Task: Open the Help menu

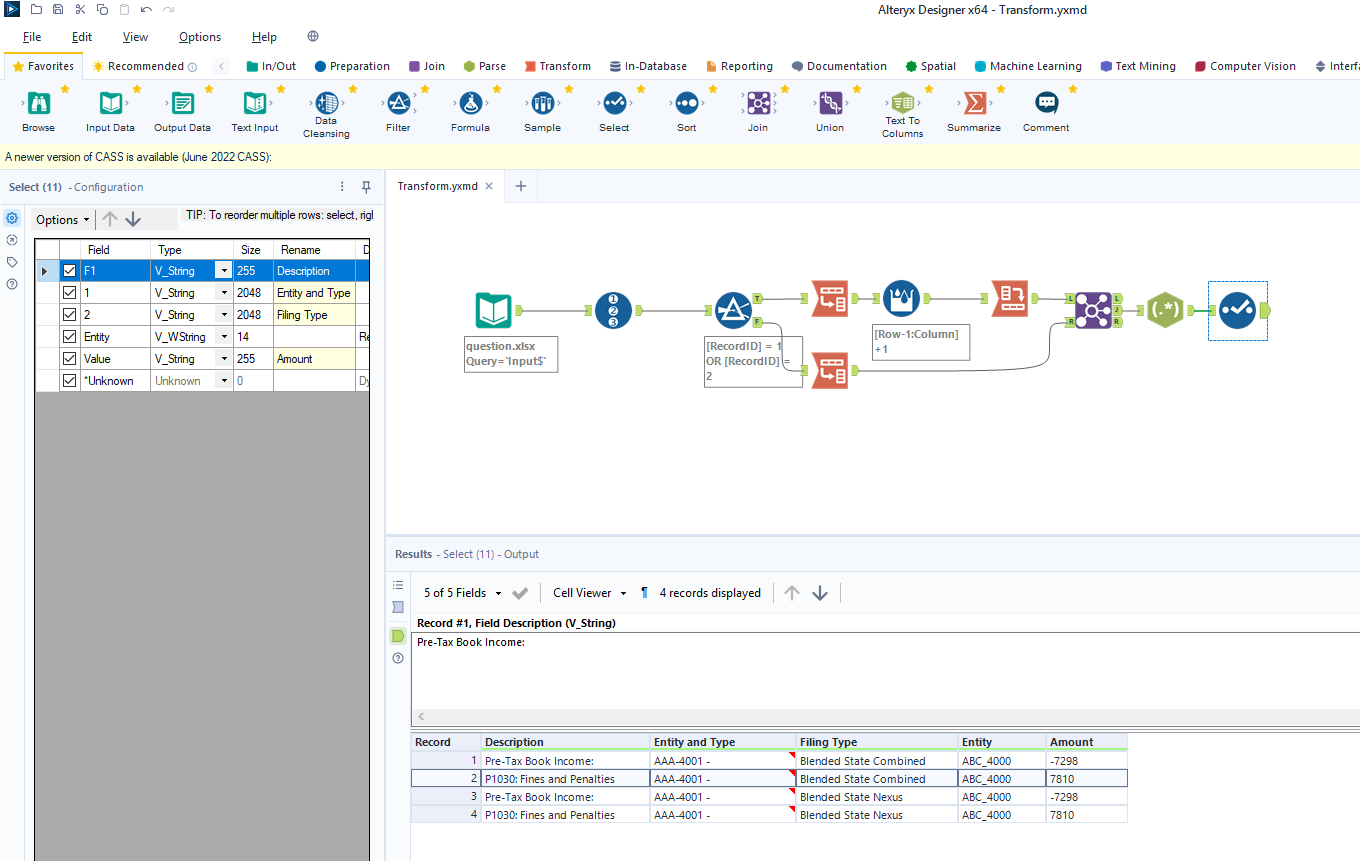Action: click(264, 36)
